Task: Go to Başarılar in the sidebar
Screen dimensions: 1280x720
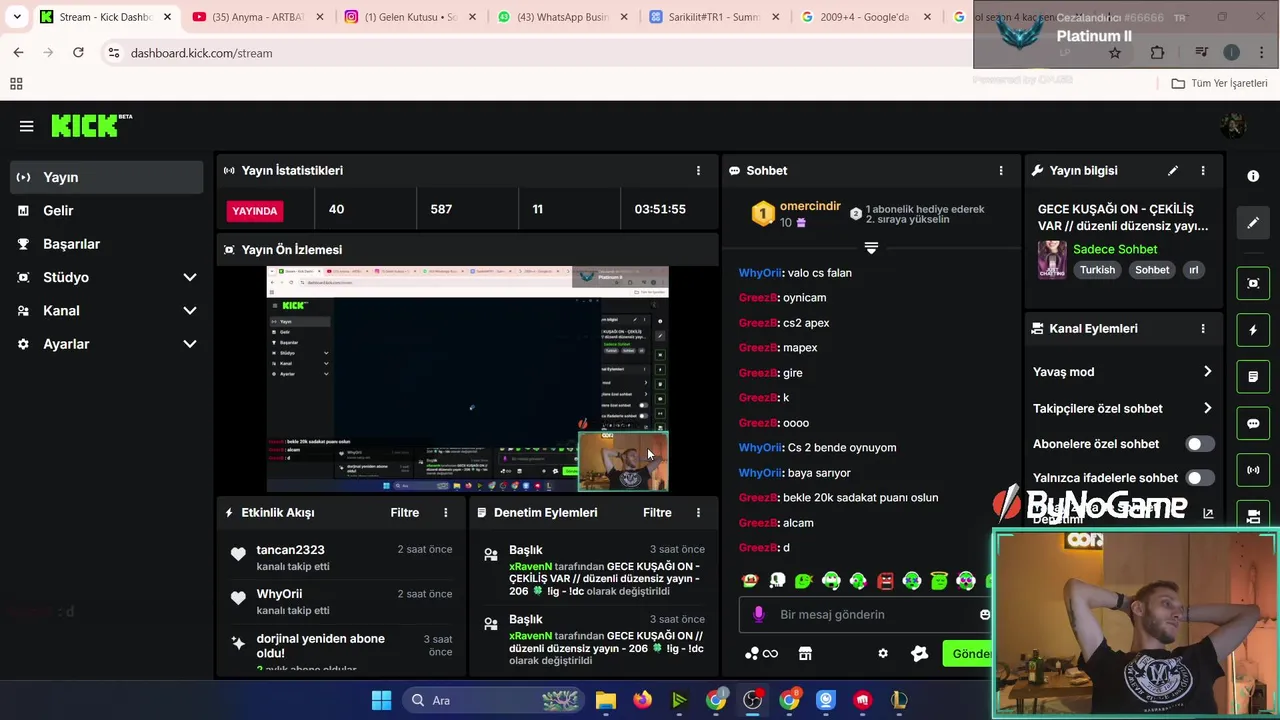Action: [107, 244]
